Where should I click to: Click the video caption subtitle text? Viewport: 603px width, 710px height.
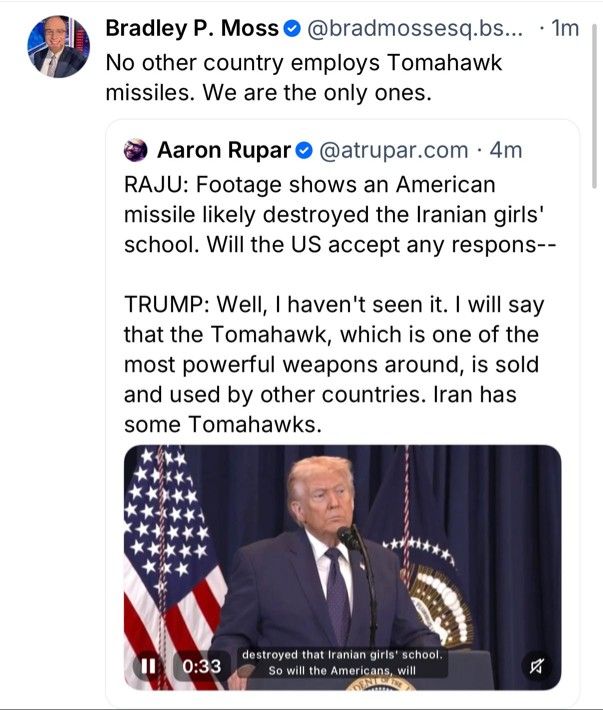pos(342,662)
